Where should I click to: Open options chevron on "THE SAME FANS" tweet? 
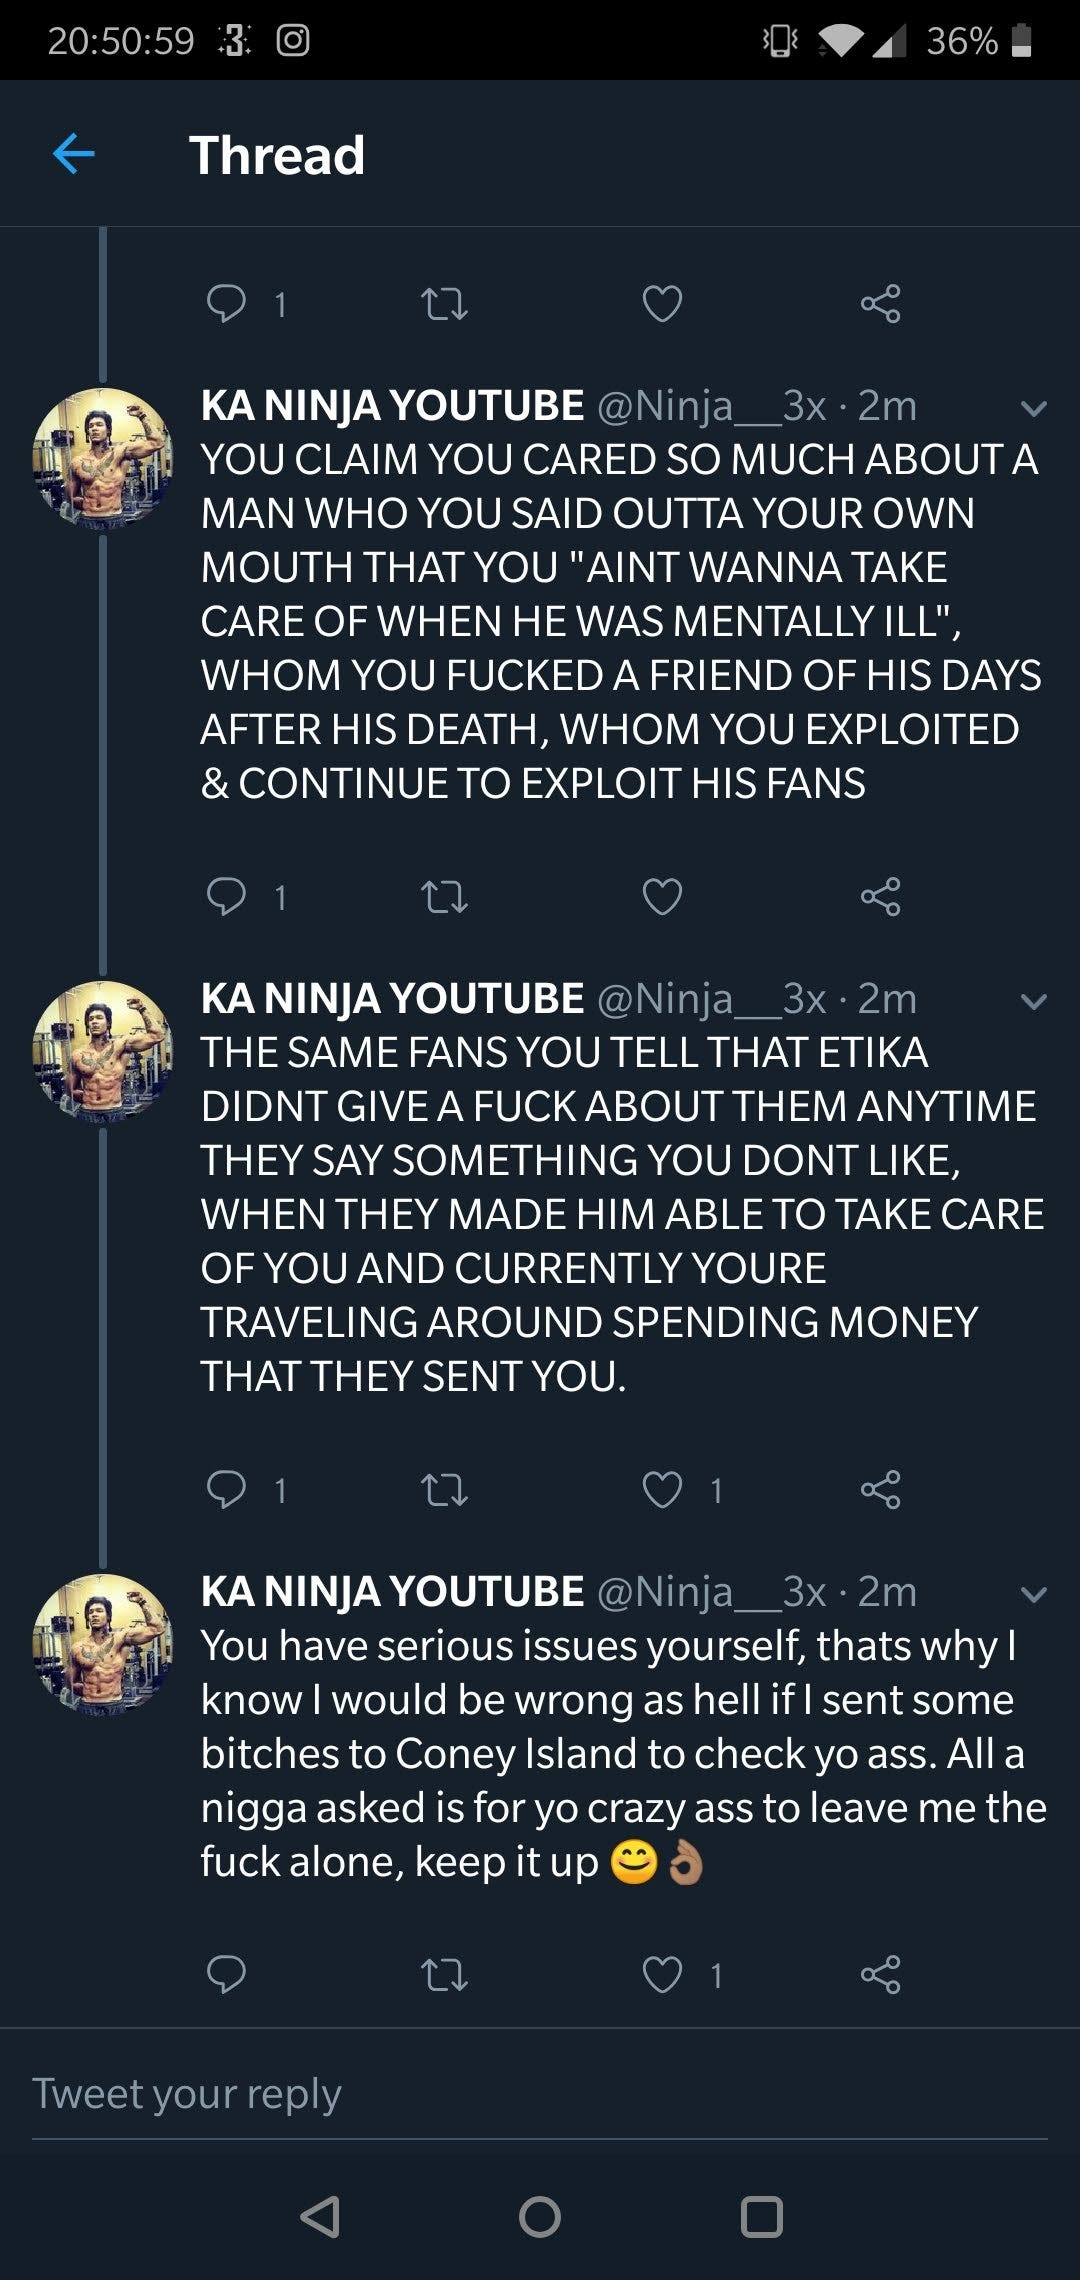coord(1033,1001)
